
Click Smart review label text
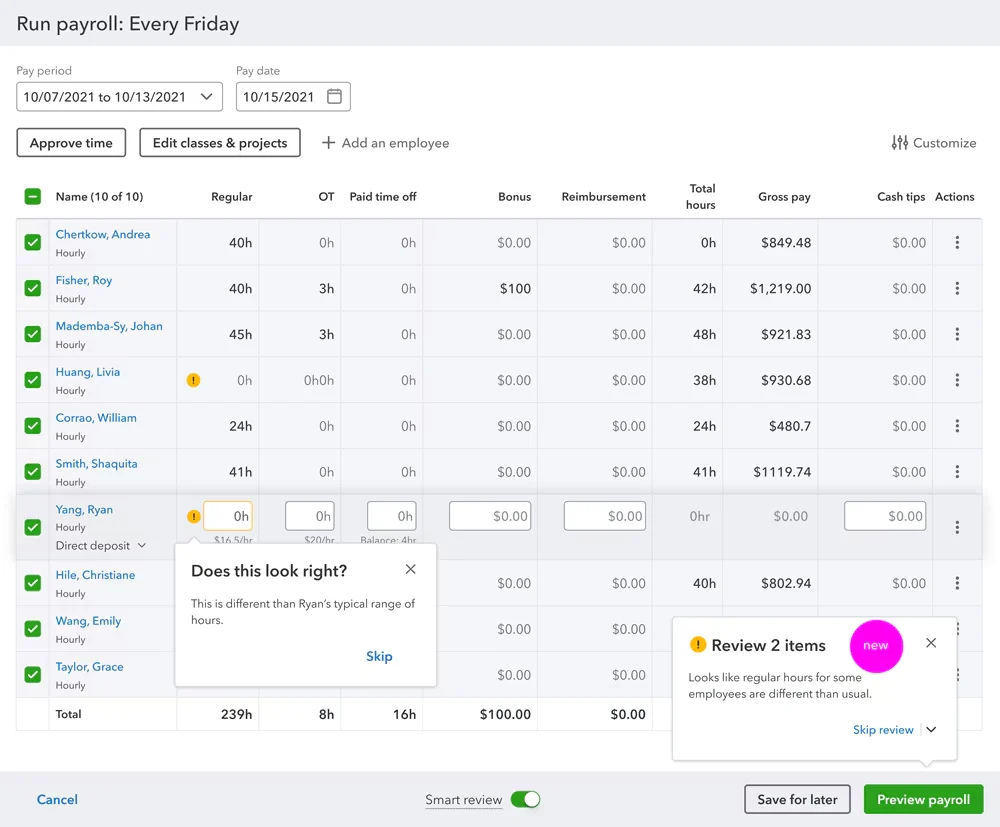tap(464, 800)
